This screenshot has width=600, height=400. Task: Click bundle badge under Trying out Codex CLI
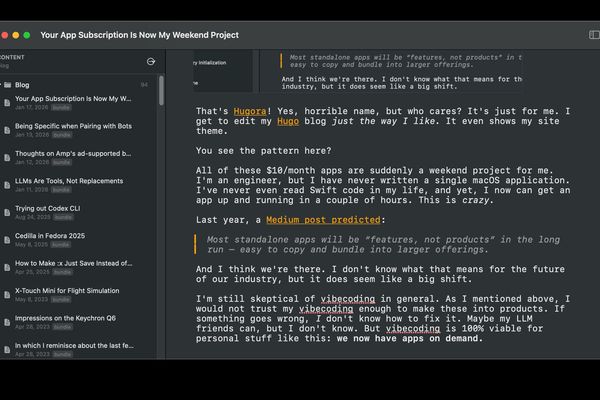click(x=64, y=217)
